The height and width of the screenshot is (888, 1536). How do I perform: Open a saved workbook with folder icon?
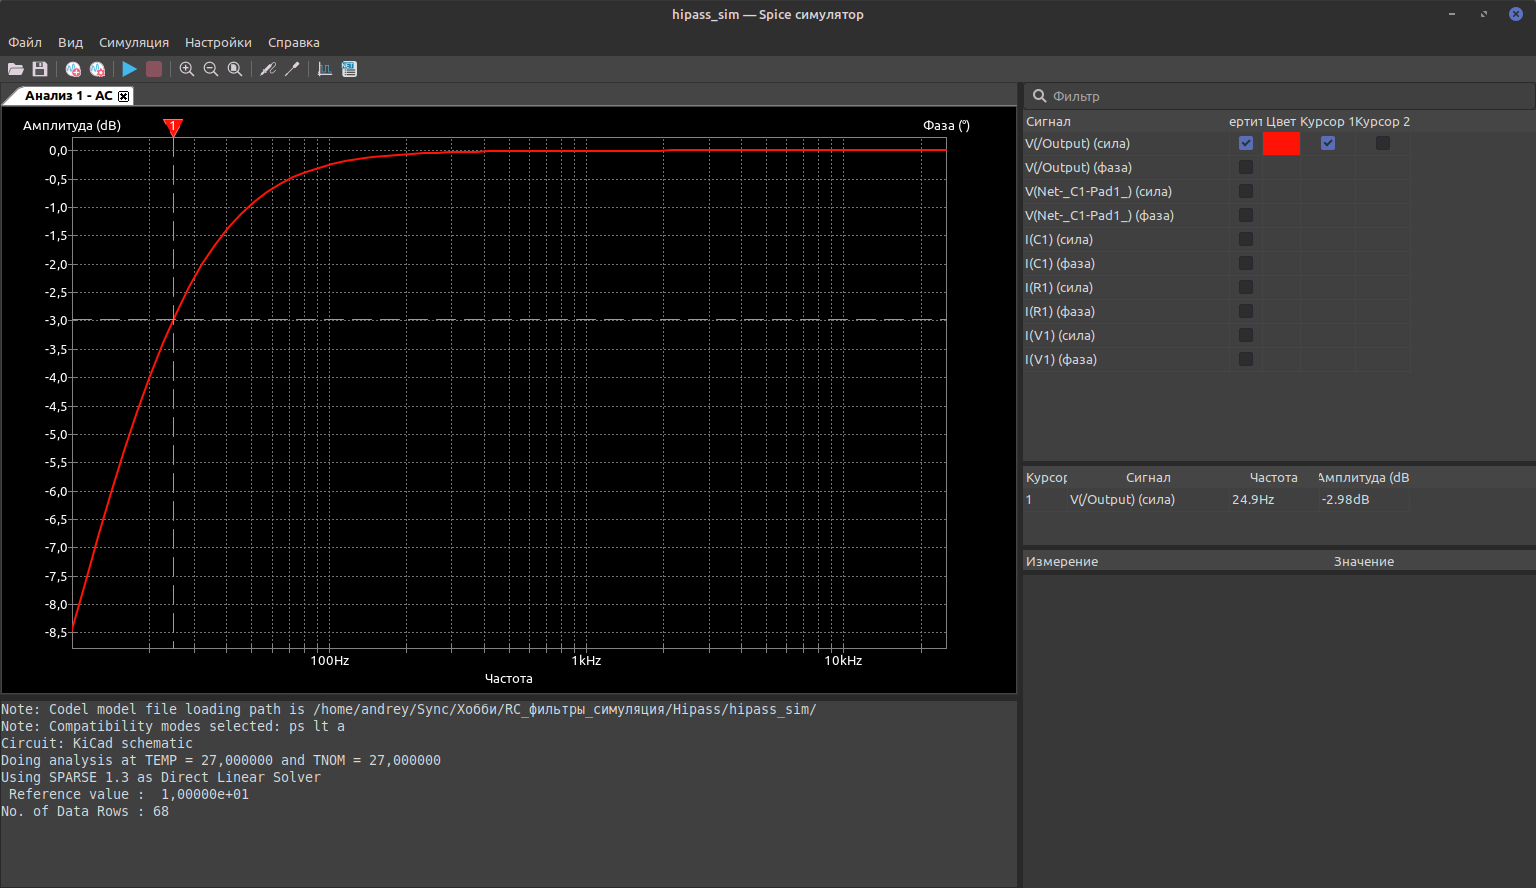[x=15, y=69]
